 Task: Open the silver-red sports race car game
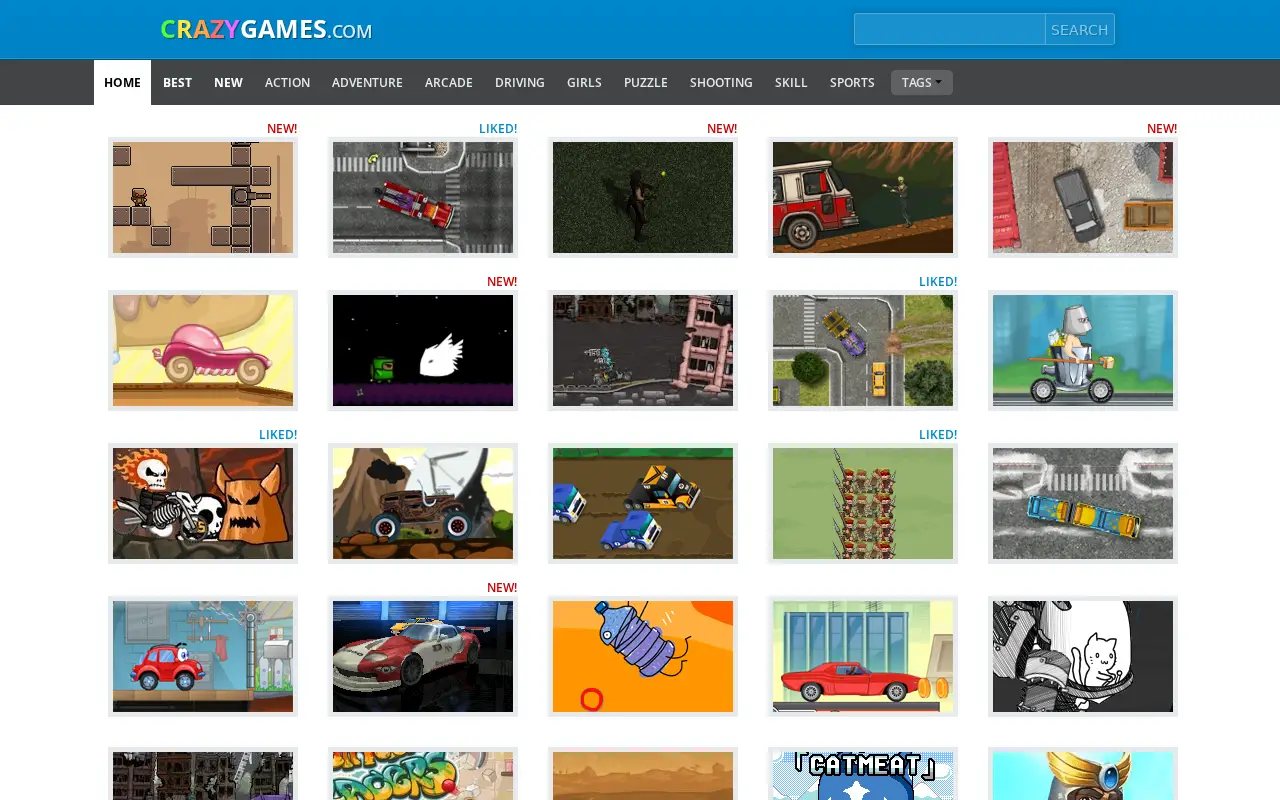click(423, 656)
